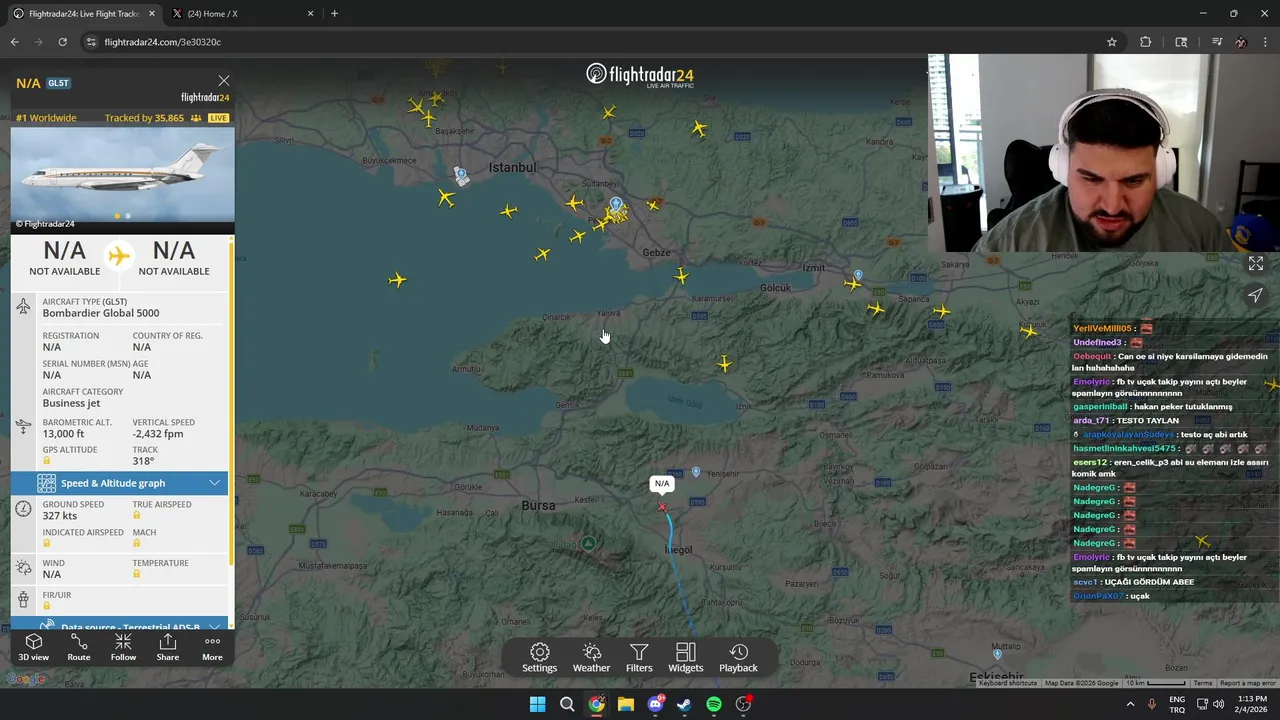Viewport: 1280px width, 720px height.
Task: Open Steam from the taskbar
Action: [x=684, y=704]
